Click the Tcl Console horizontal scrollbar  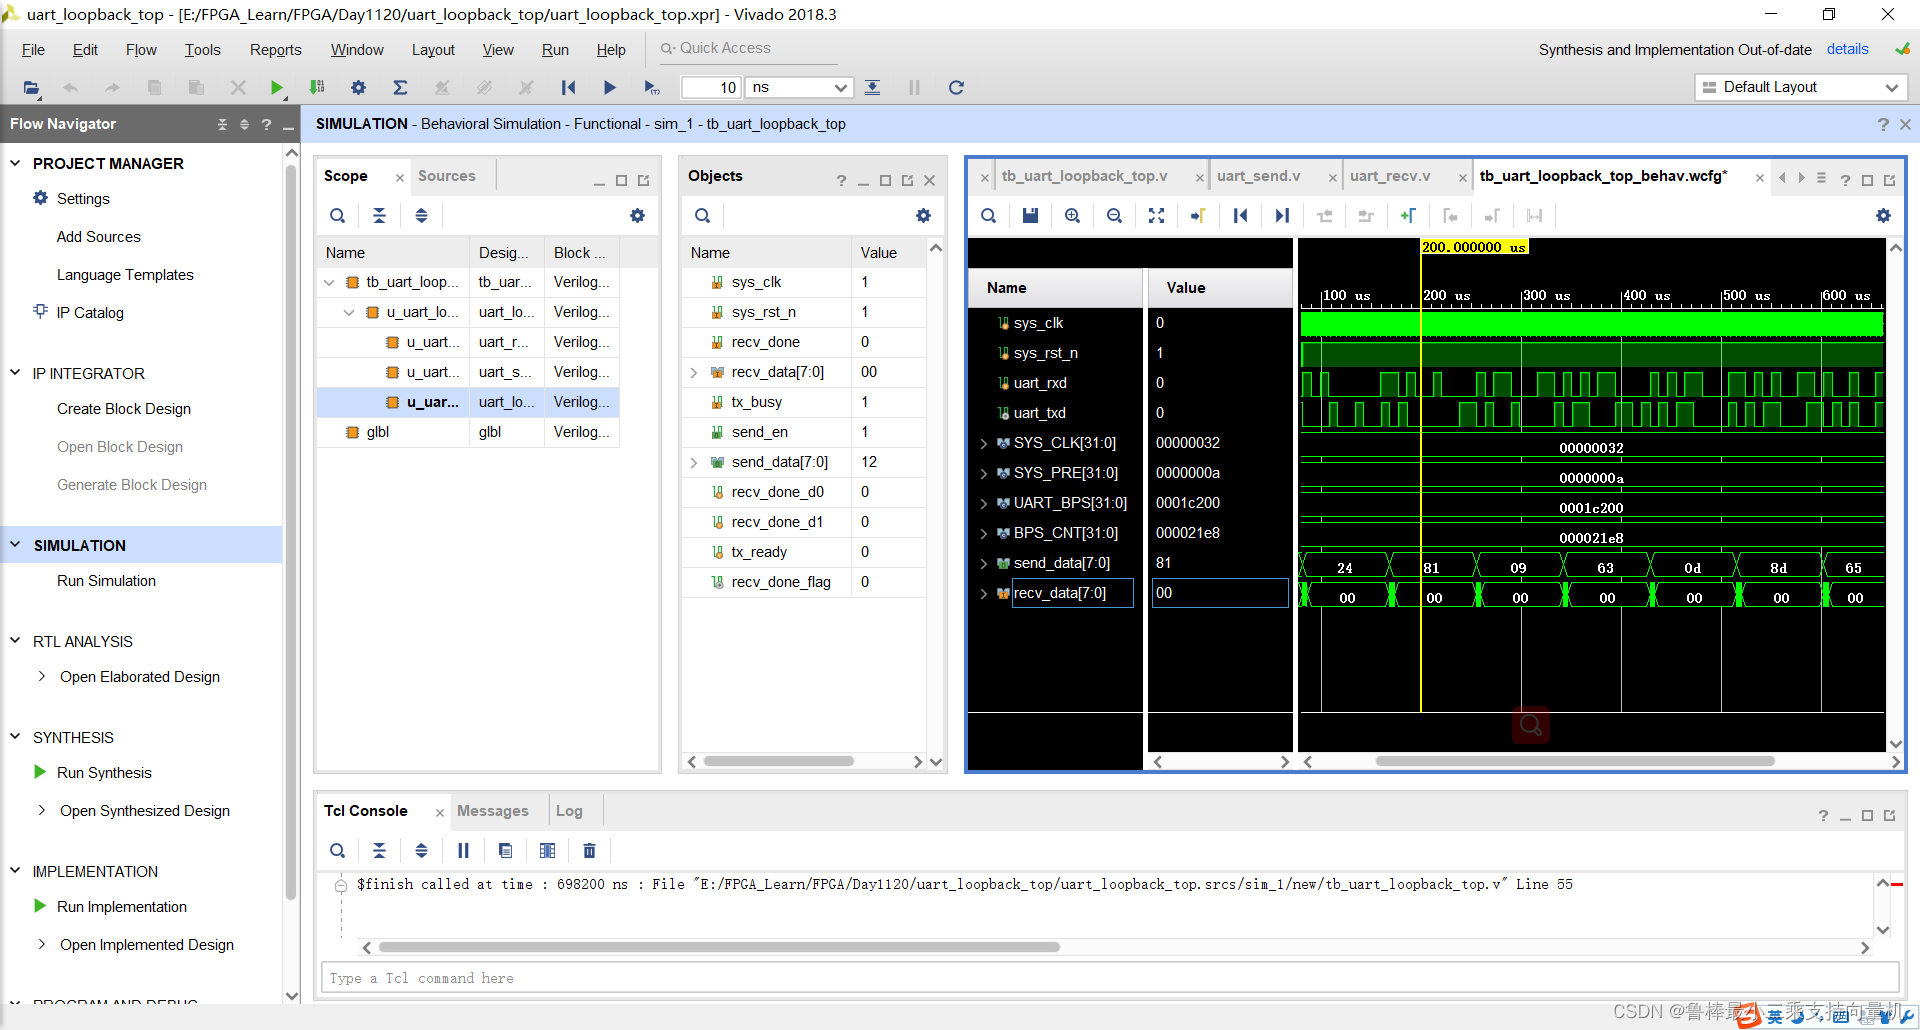[x=719, y=947]
